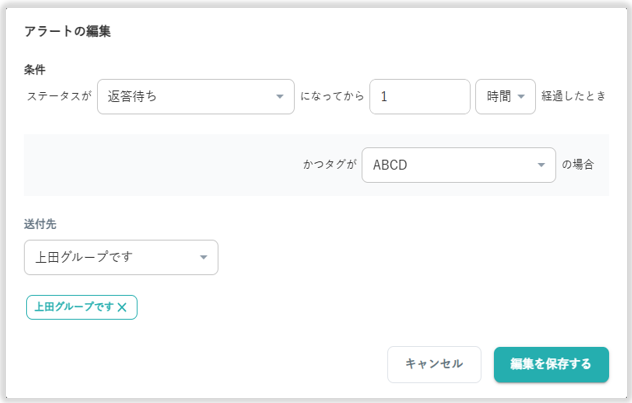Expand the ABCD tag selection field
Viewport: 632px width, 403px height.
point(448,164)
